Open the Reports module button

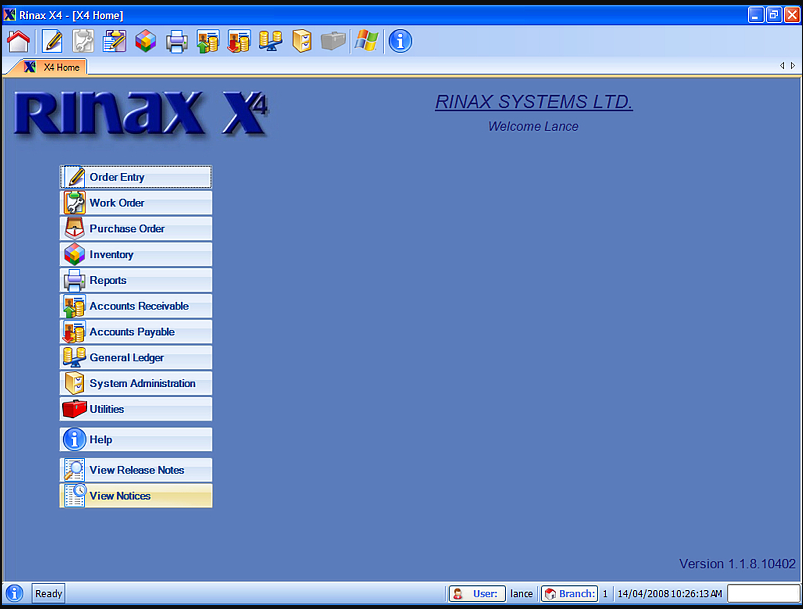point(136,280)
